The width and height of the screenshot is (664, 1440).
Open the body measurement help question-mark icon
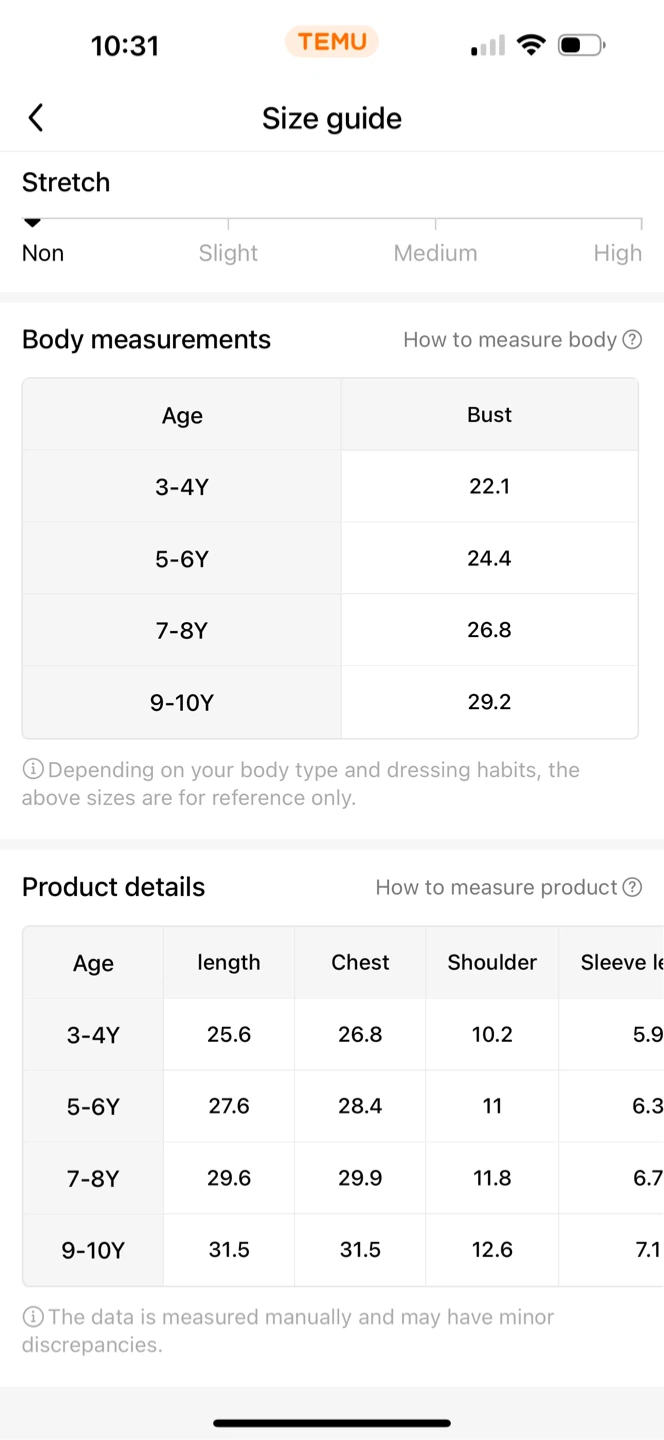coord(632,340)
